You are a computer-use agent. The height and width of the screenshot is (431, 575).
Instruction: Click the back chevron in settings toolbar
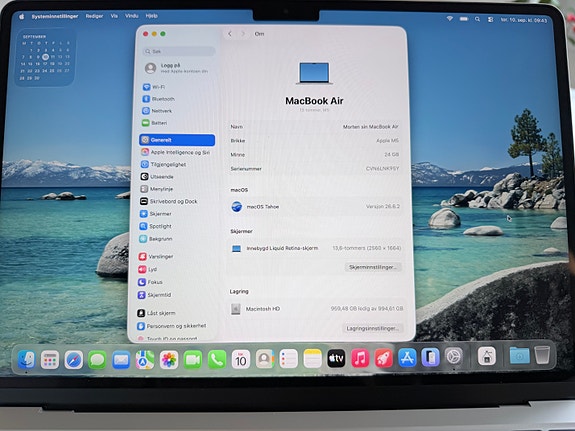point(230,34)
